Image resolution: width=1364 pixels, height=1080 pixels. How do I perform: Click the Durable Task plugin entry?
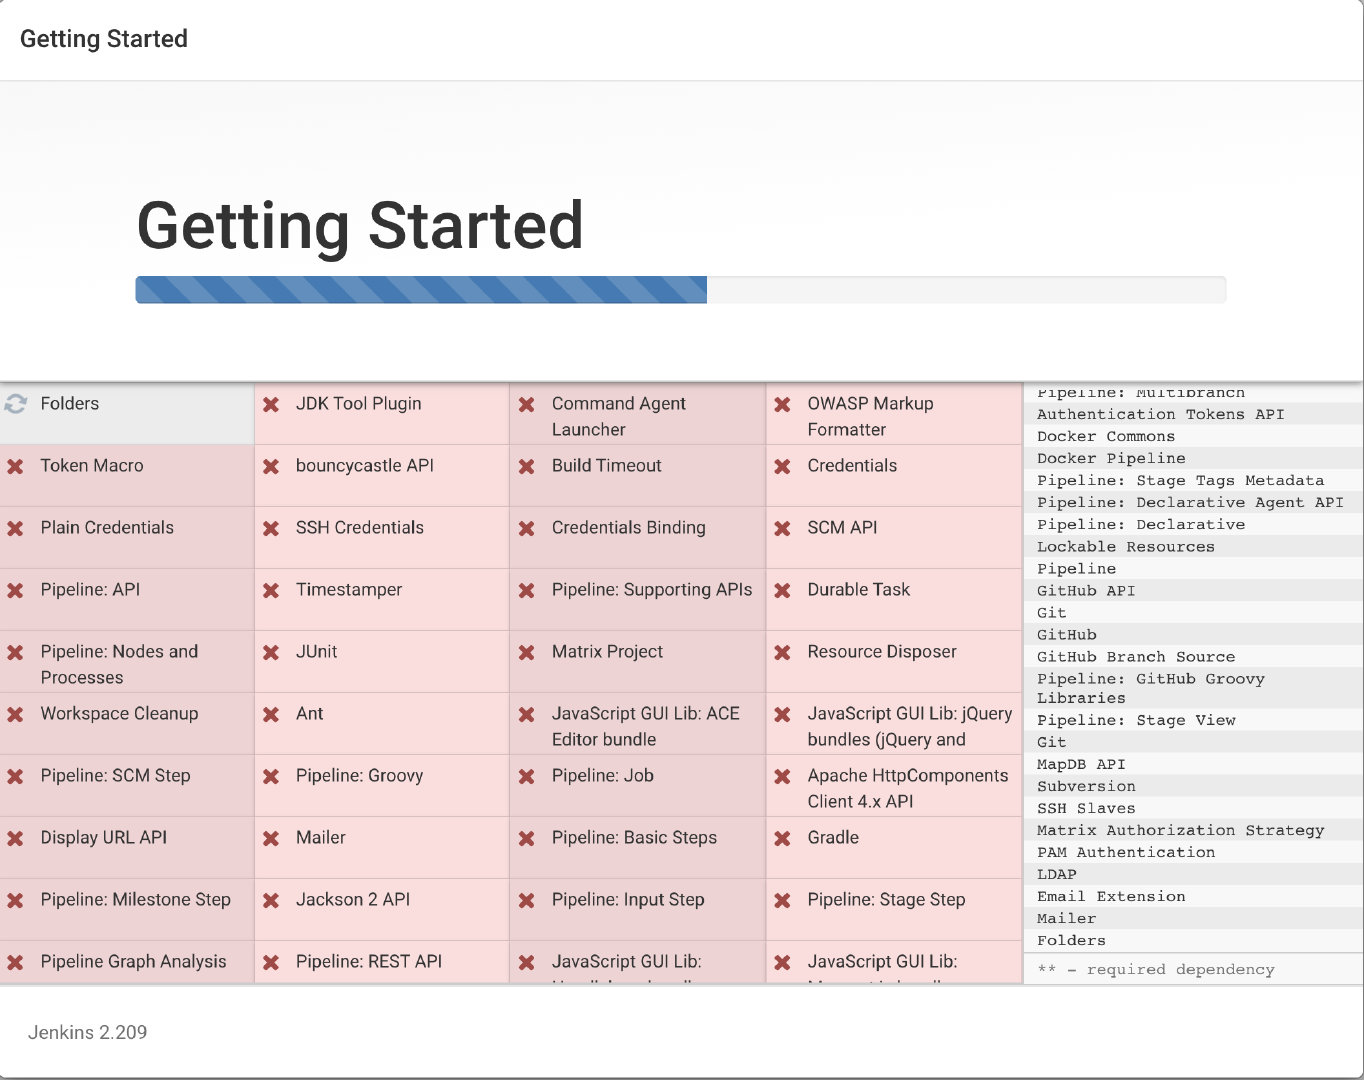858,590
